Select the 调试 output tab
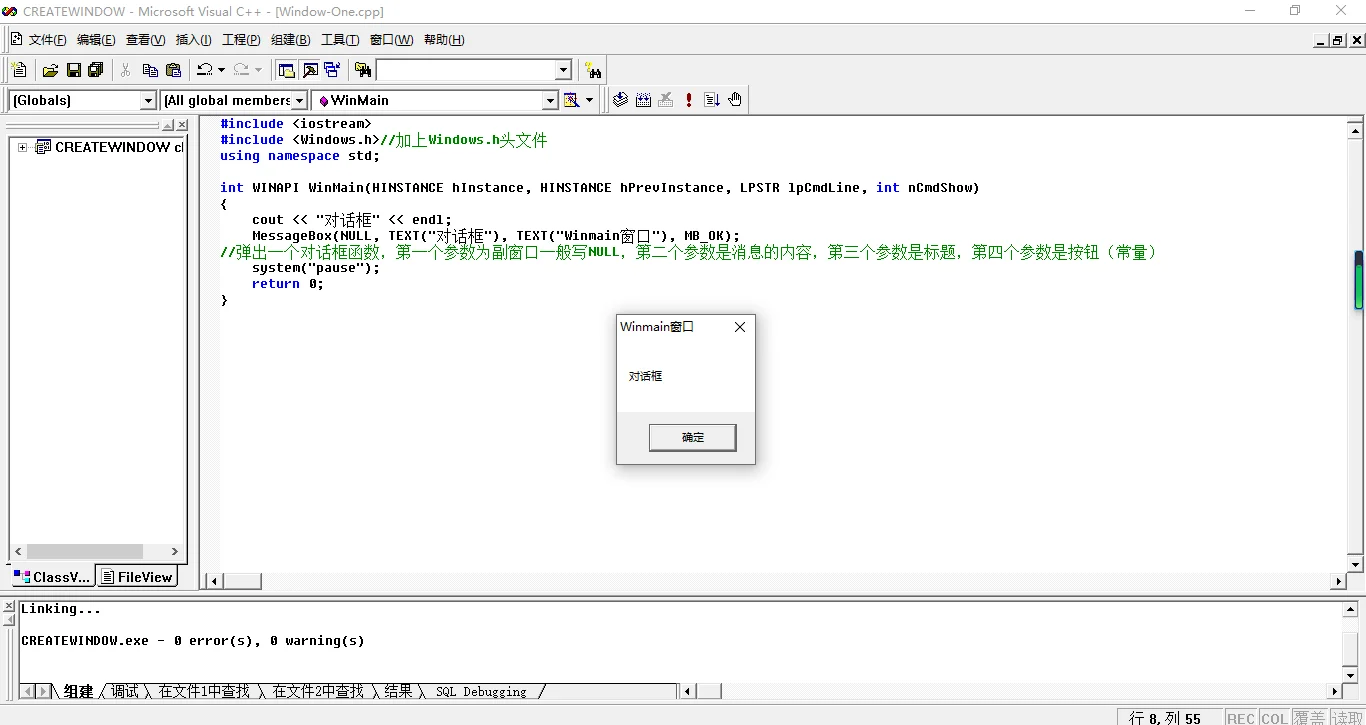The image size is (1366, 725). tap(124, 691)
